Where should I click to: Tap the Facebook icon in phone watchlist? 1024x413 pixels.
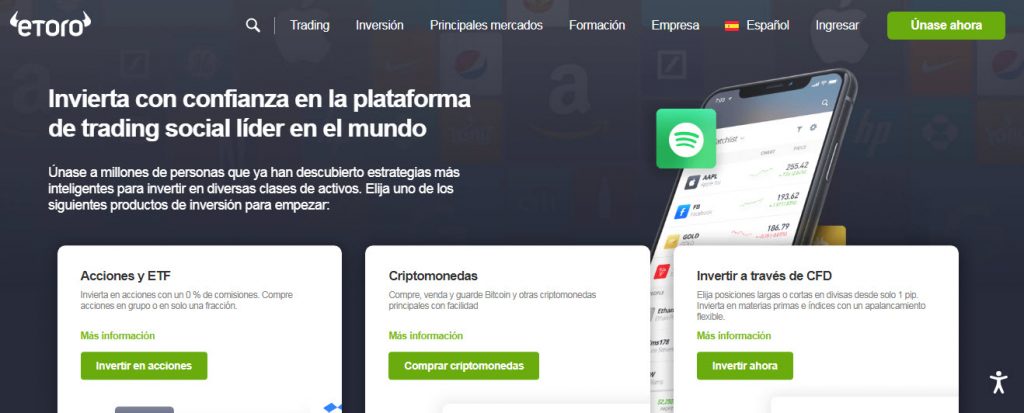tap(682, 212)
